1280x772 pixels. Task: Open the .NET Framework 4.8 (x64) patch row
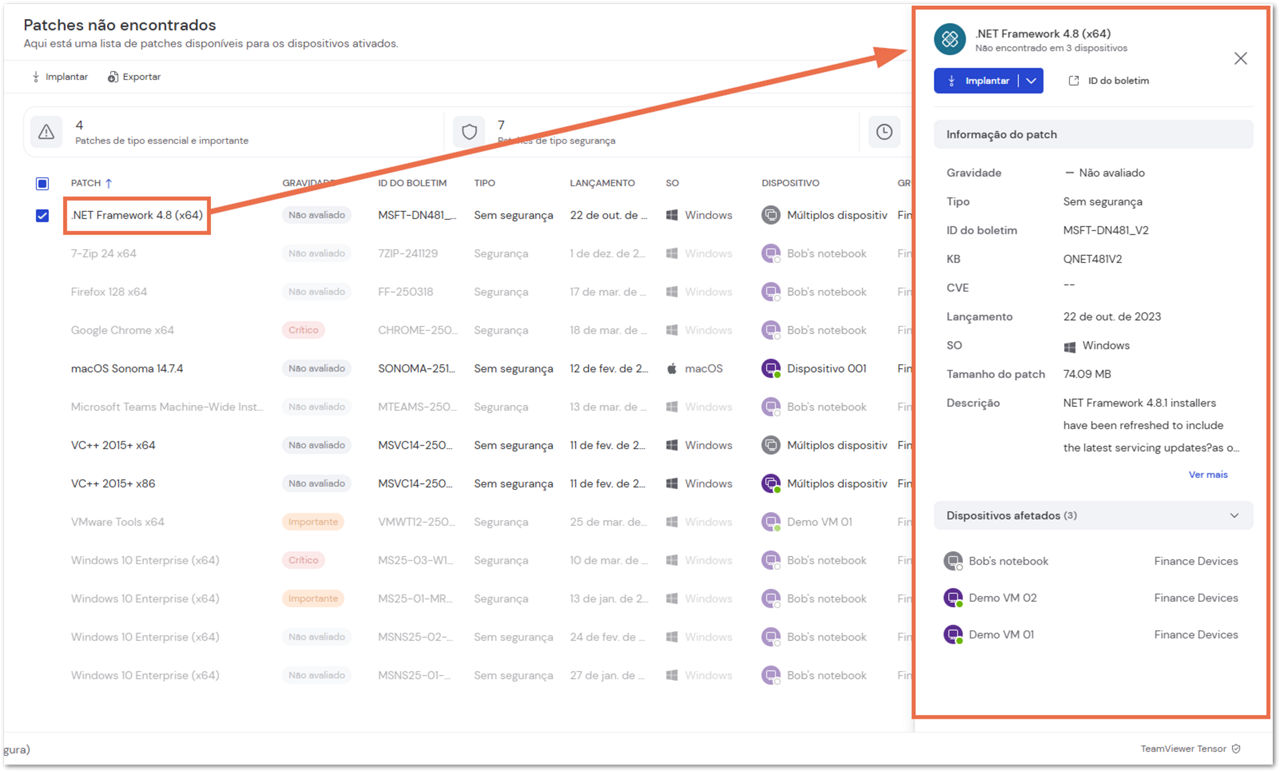pyautogui.click(x=137, y=215)
